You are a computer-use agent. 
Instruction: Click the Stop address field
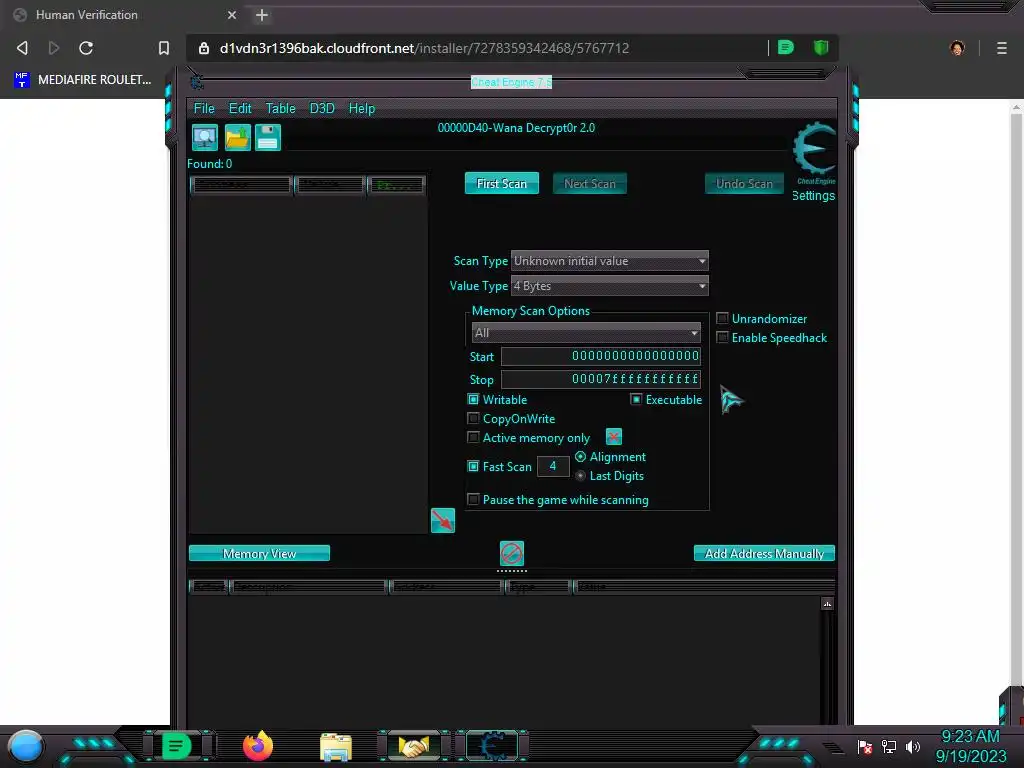click(601, 379)
